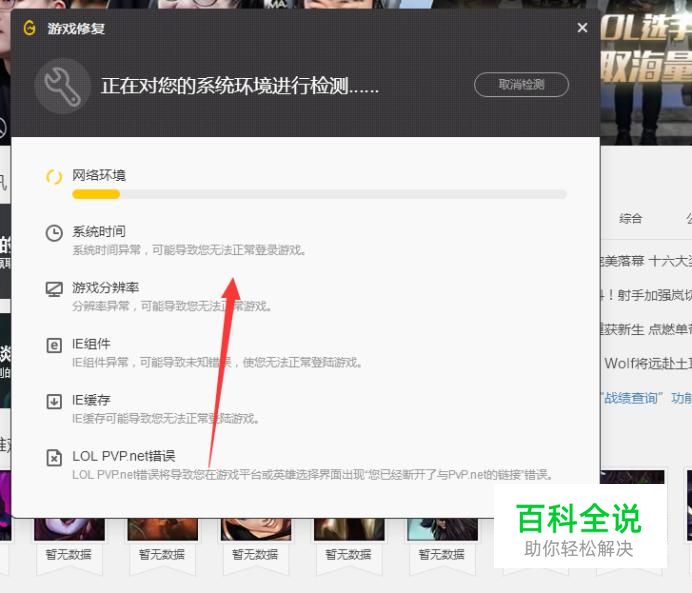The height and width of the screenshot is (593, 692).
Task: Click the wrench repair icon
Action: pos(63,86)
